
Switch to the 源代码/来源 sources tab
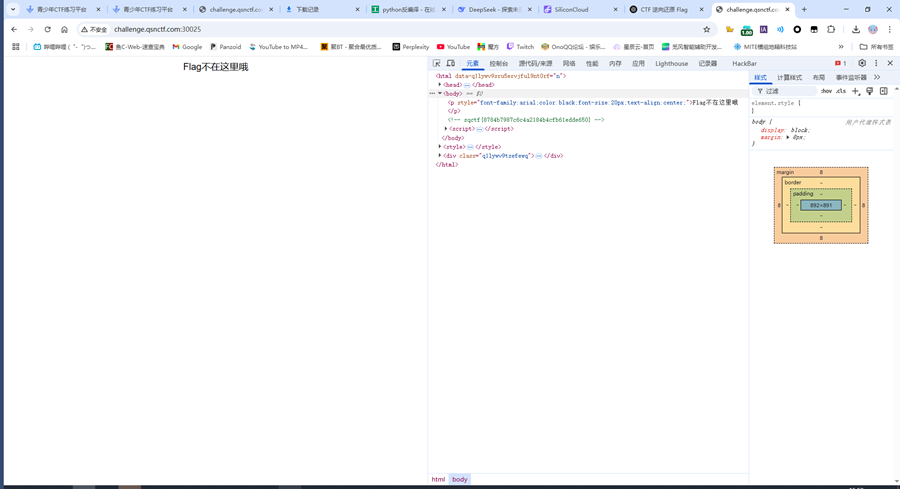[x=535, y=64]
